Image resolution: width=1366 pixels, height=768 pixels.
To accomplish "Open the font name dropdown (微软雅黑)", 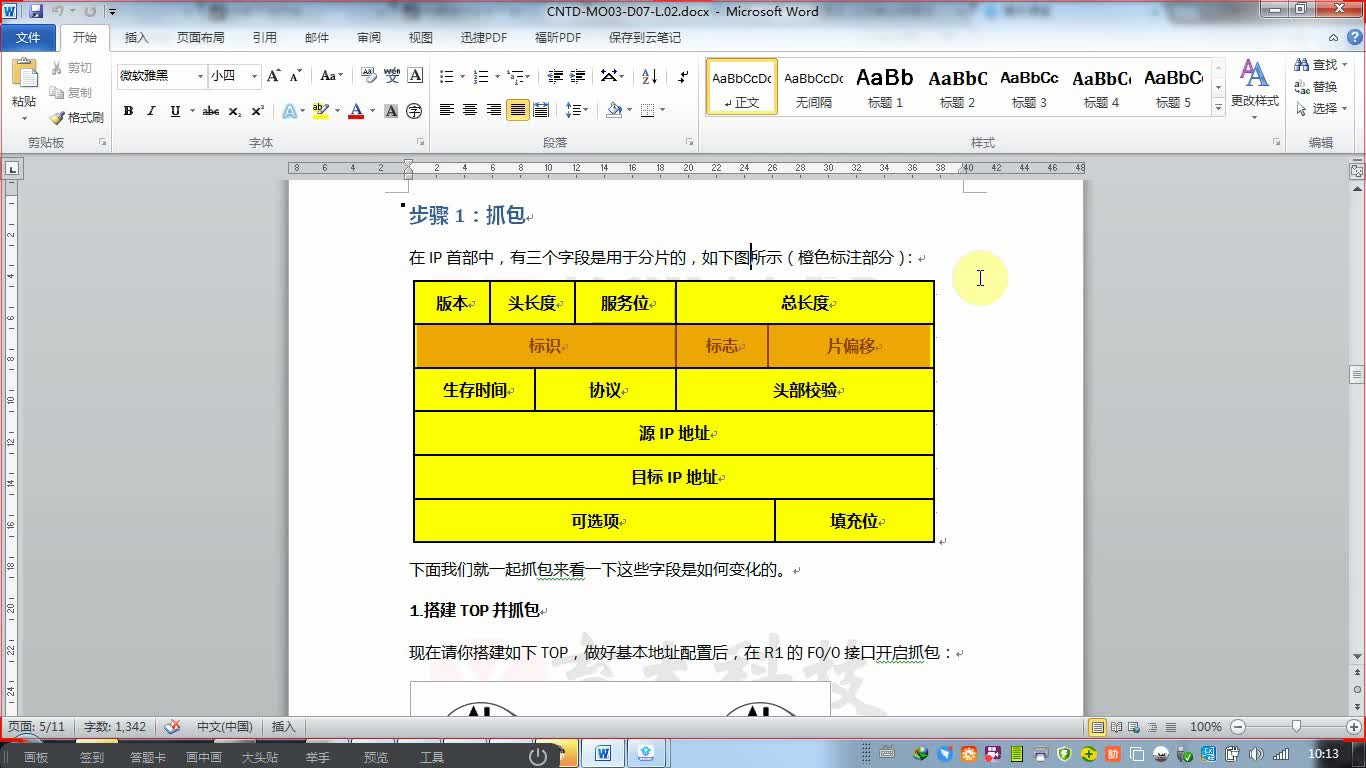I will coord(200,76).
